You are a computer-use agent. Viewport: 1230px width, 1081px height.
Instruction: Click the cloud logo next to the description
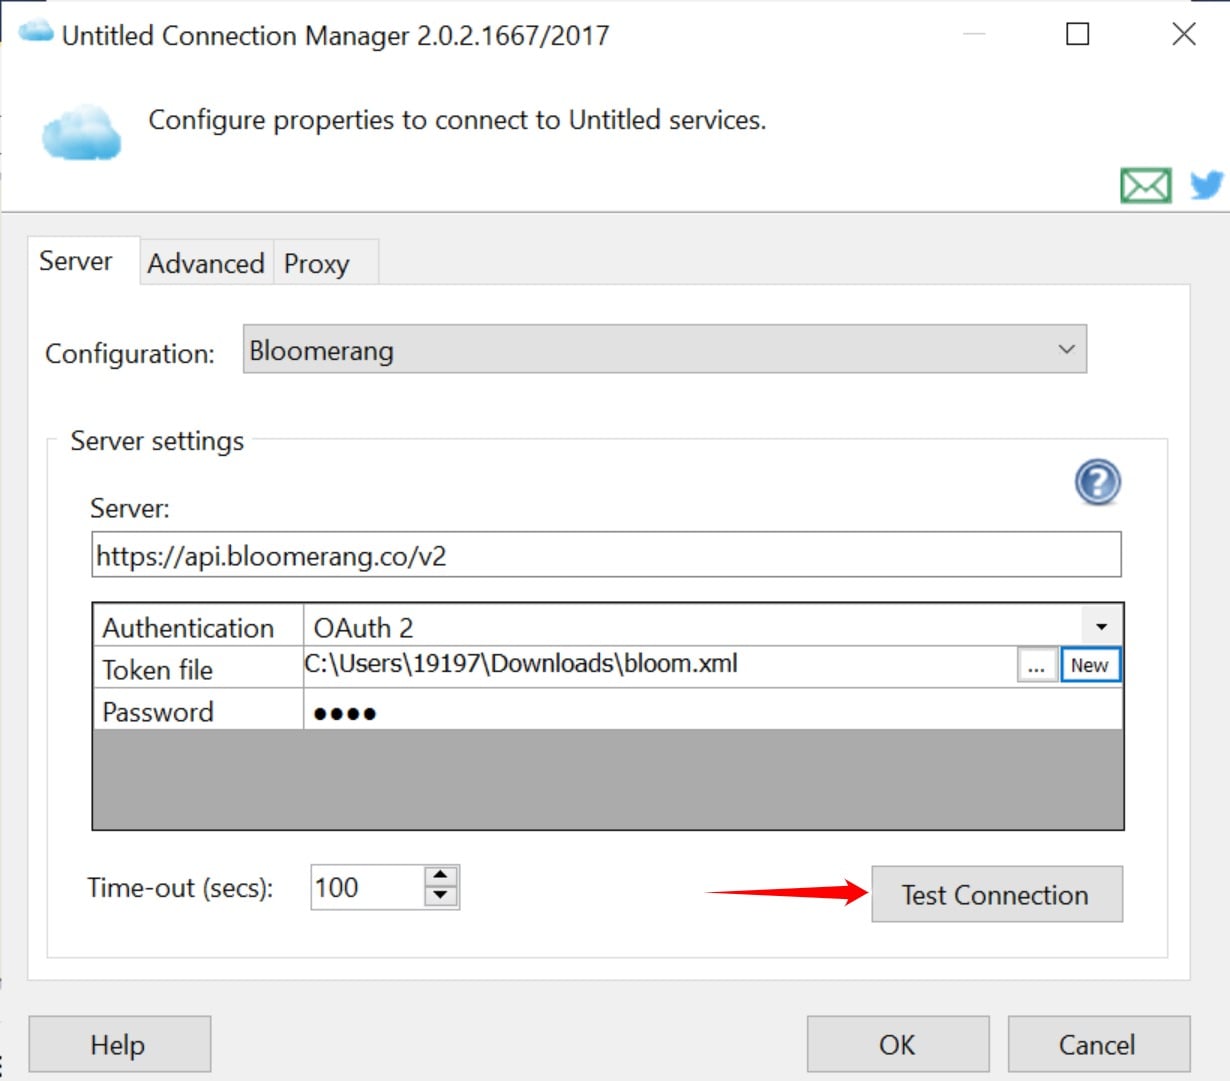(81, 132)
